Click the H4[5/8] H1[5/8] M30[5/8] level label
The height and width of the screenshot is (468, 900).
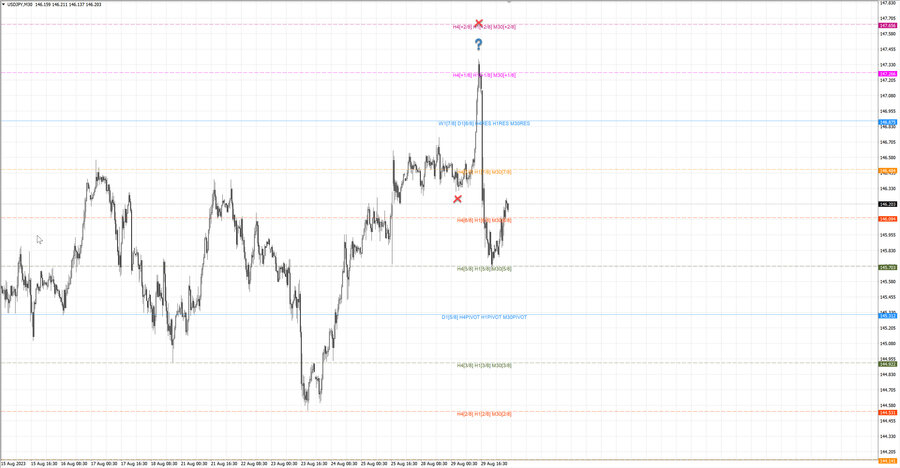point(484,269)
